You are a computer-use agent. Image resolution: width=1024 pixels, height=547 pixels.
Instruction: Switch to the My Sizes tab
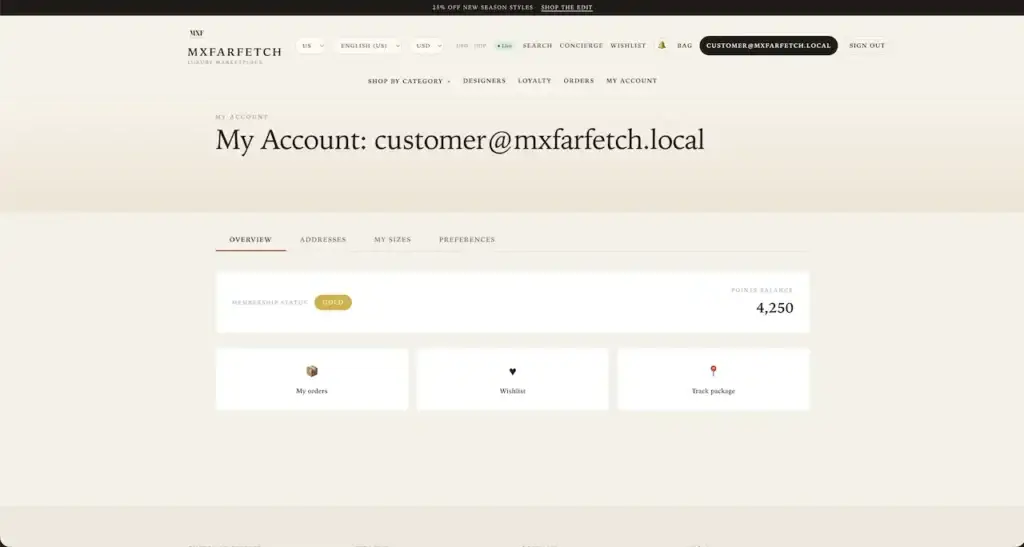(x=392, y=240)
